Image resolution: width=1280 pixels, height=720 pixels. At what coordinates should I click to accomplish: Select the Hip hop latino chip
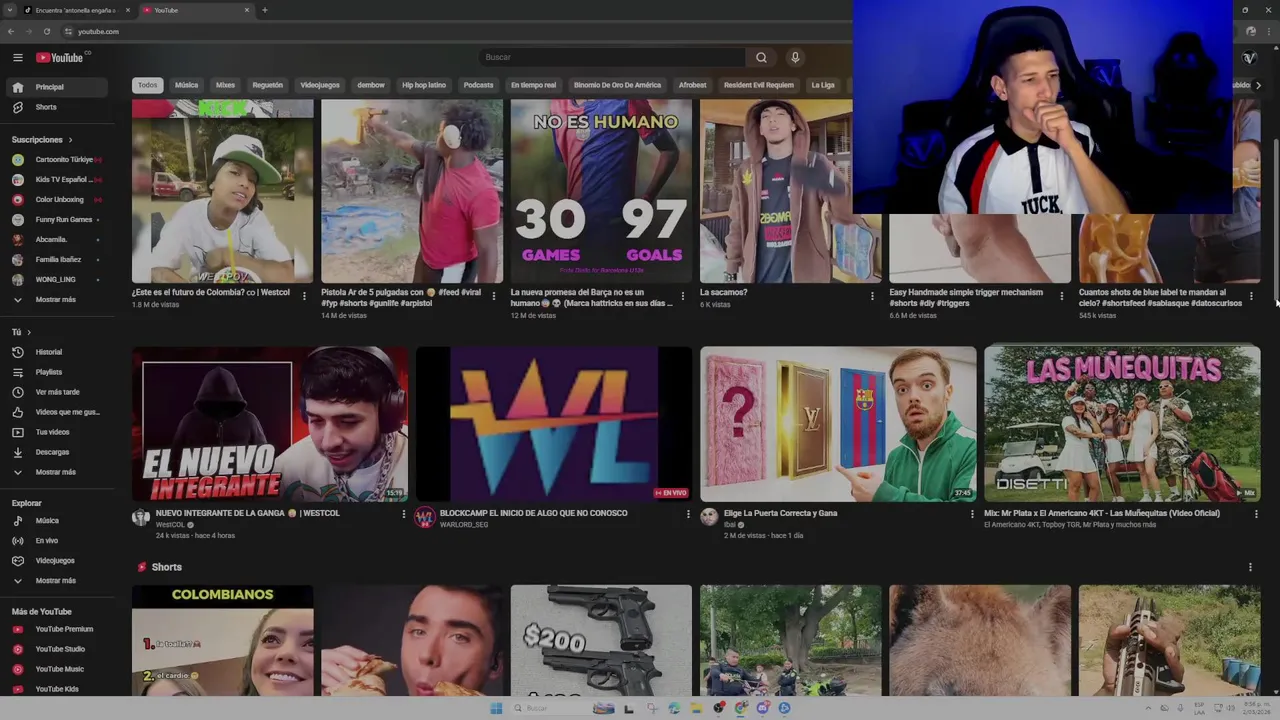click(x=424, y=85)
